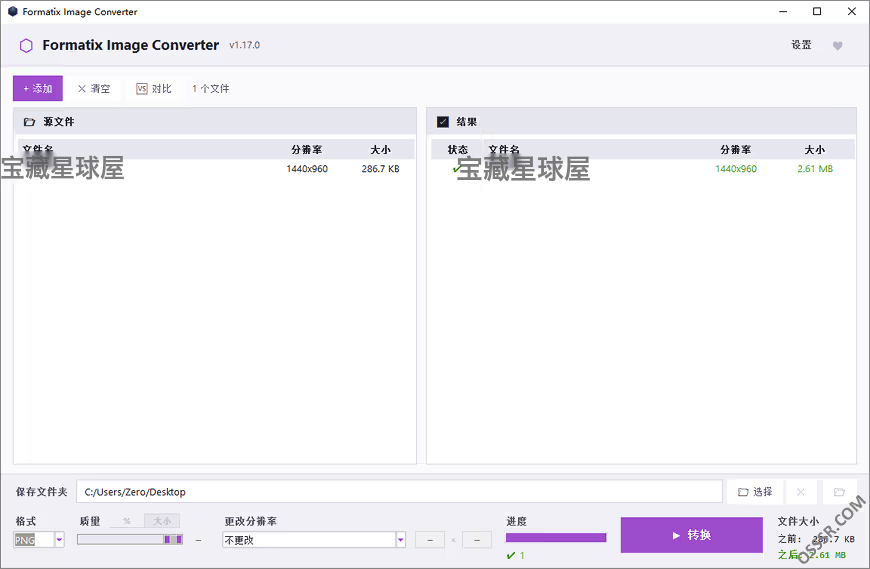The width and height of the screenshot is (870, 569).
Task: Click the open-folder icon button
Action: [839, 491]
